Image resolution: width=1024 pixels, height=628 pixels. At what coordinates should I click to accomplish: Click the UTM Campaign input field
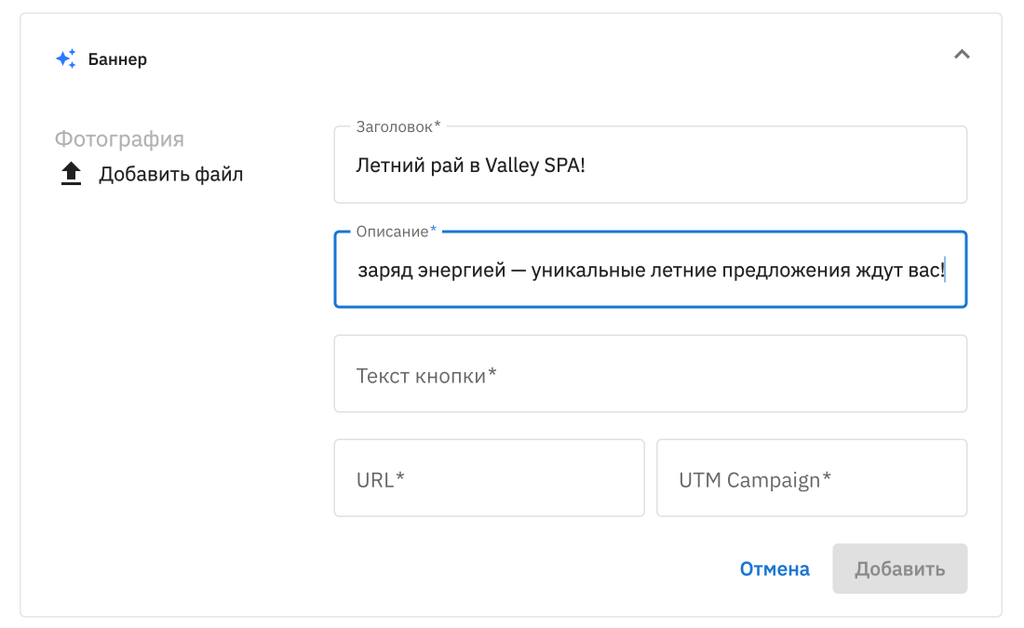pyautogui.click(x=811, y=479)
